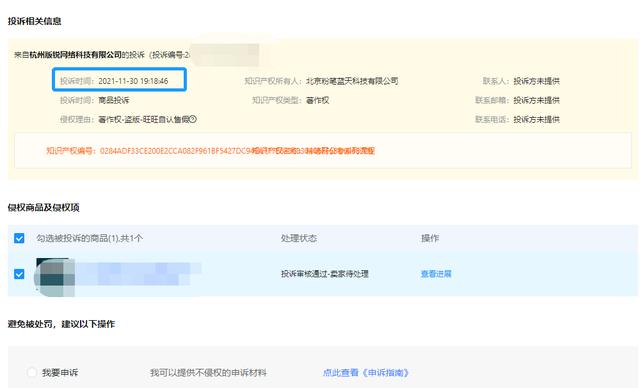Click the help icon beside 旺旺自认售假
Screen dimensions: 640x388
tap(193, 119)
